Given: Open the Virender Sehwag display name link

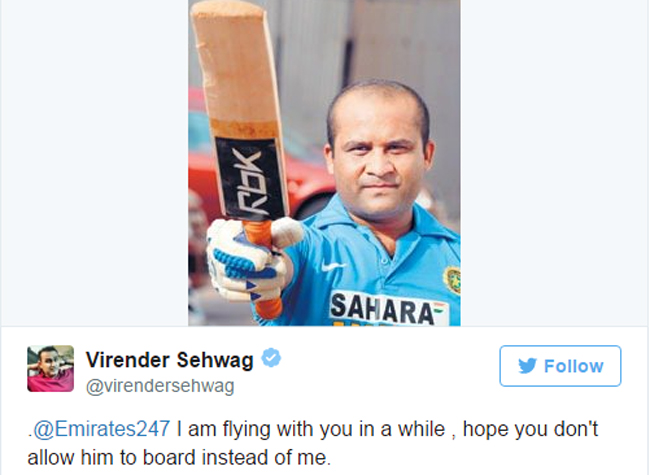Looking at the screenshot, I should (170, 359).
